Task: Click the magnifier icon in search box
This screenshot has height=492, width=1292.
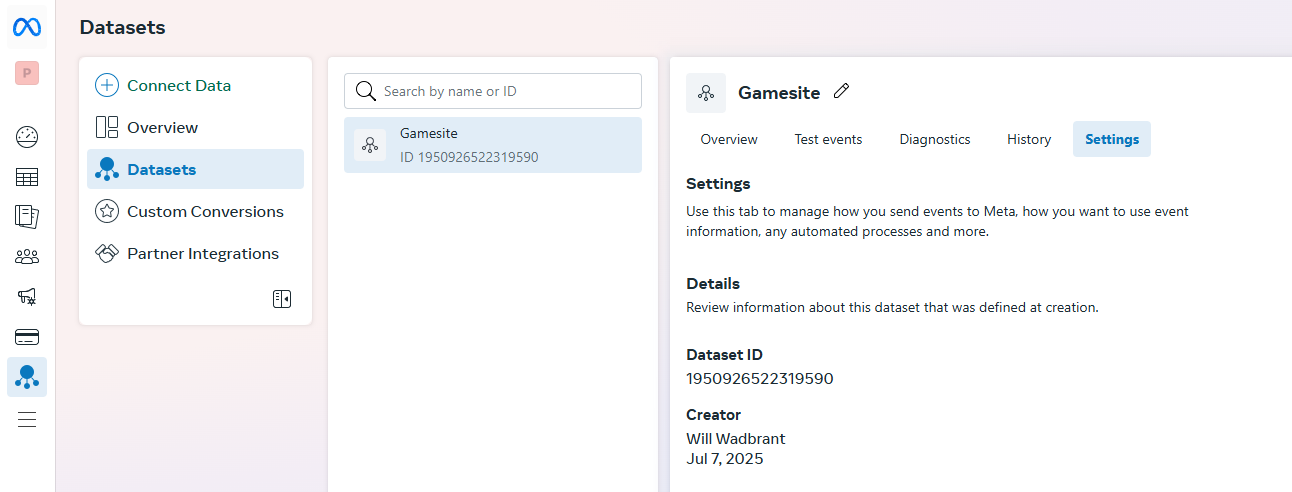Action: click(366, 91)
